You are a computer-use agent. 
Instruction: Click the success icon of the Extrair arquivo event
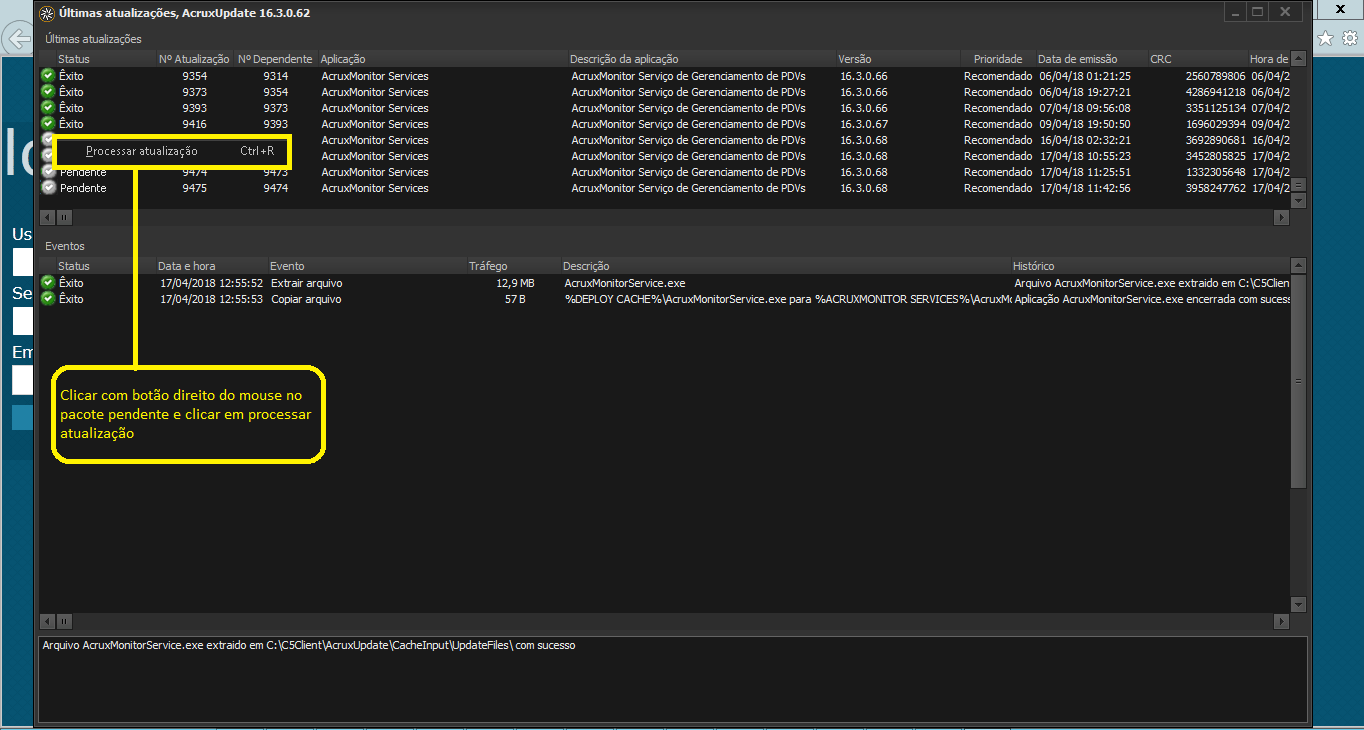point(48,283)
